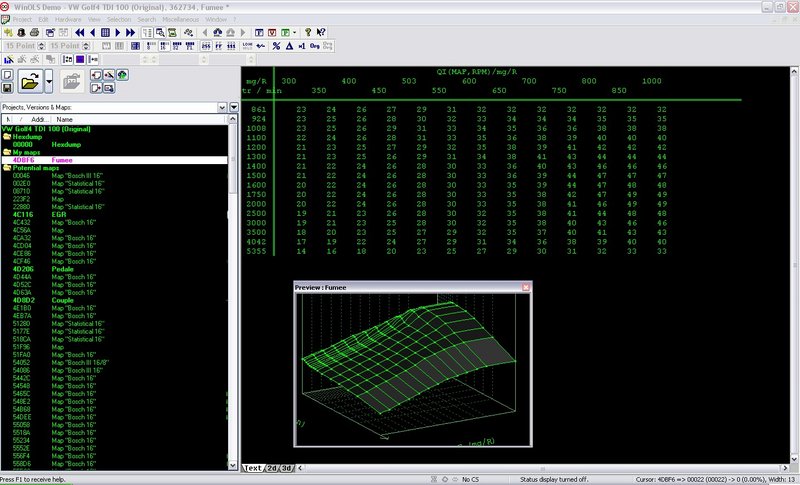Screen dimensions: 800x485
Task: Click the green scroll map icon
Action: tap(172, 33)
